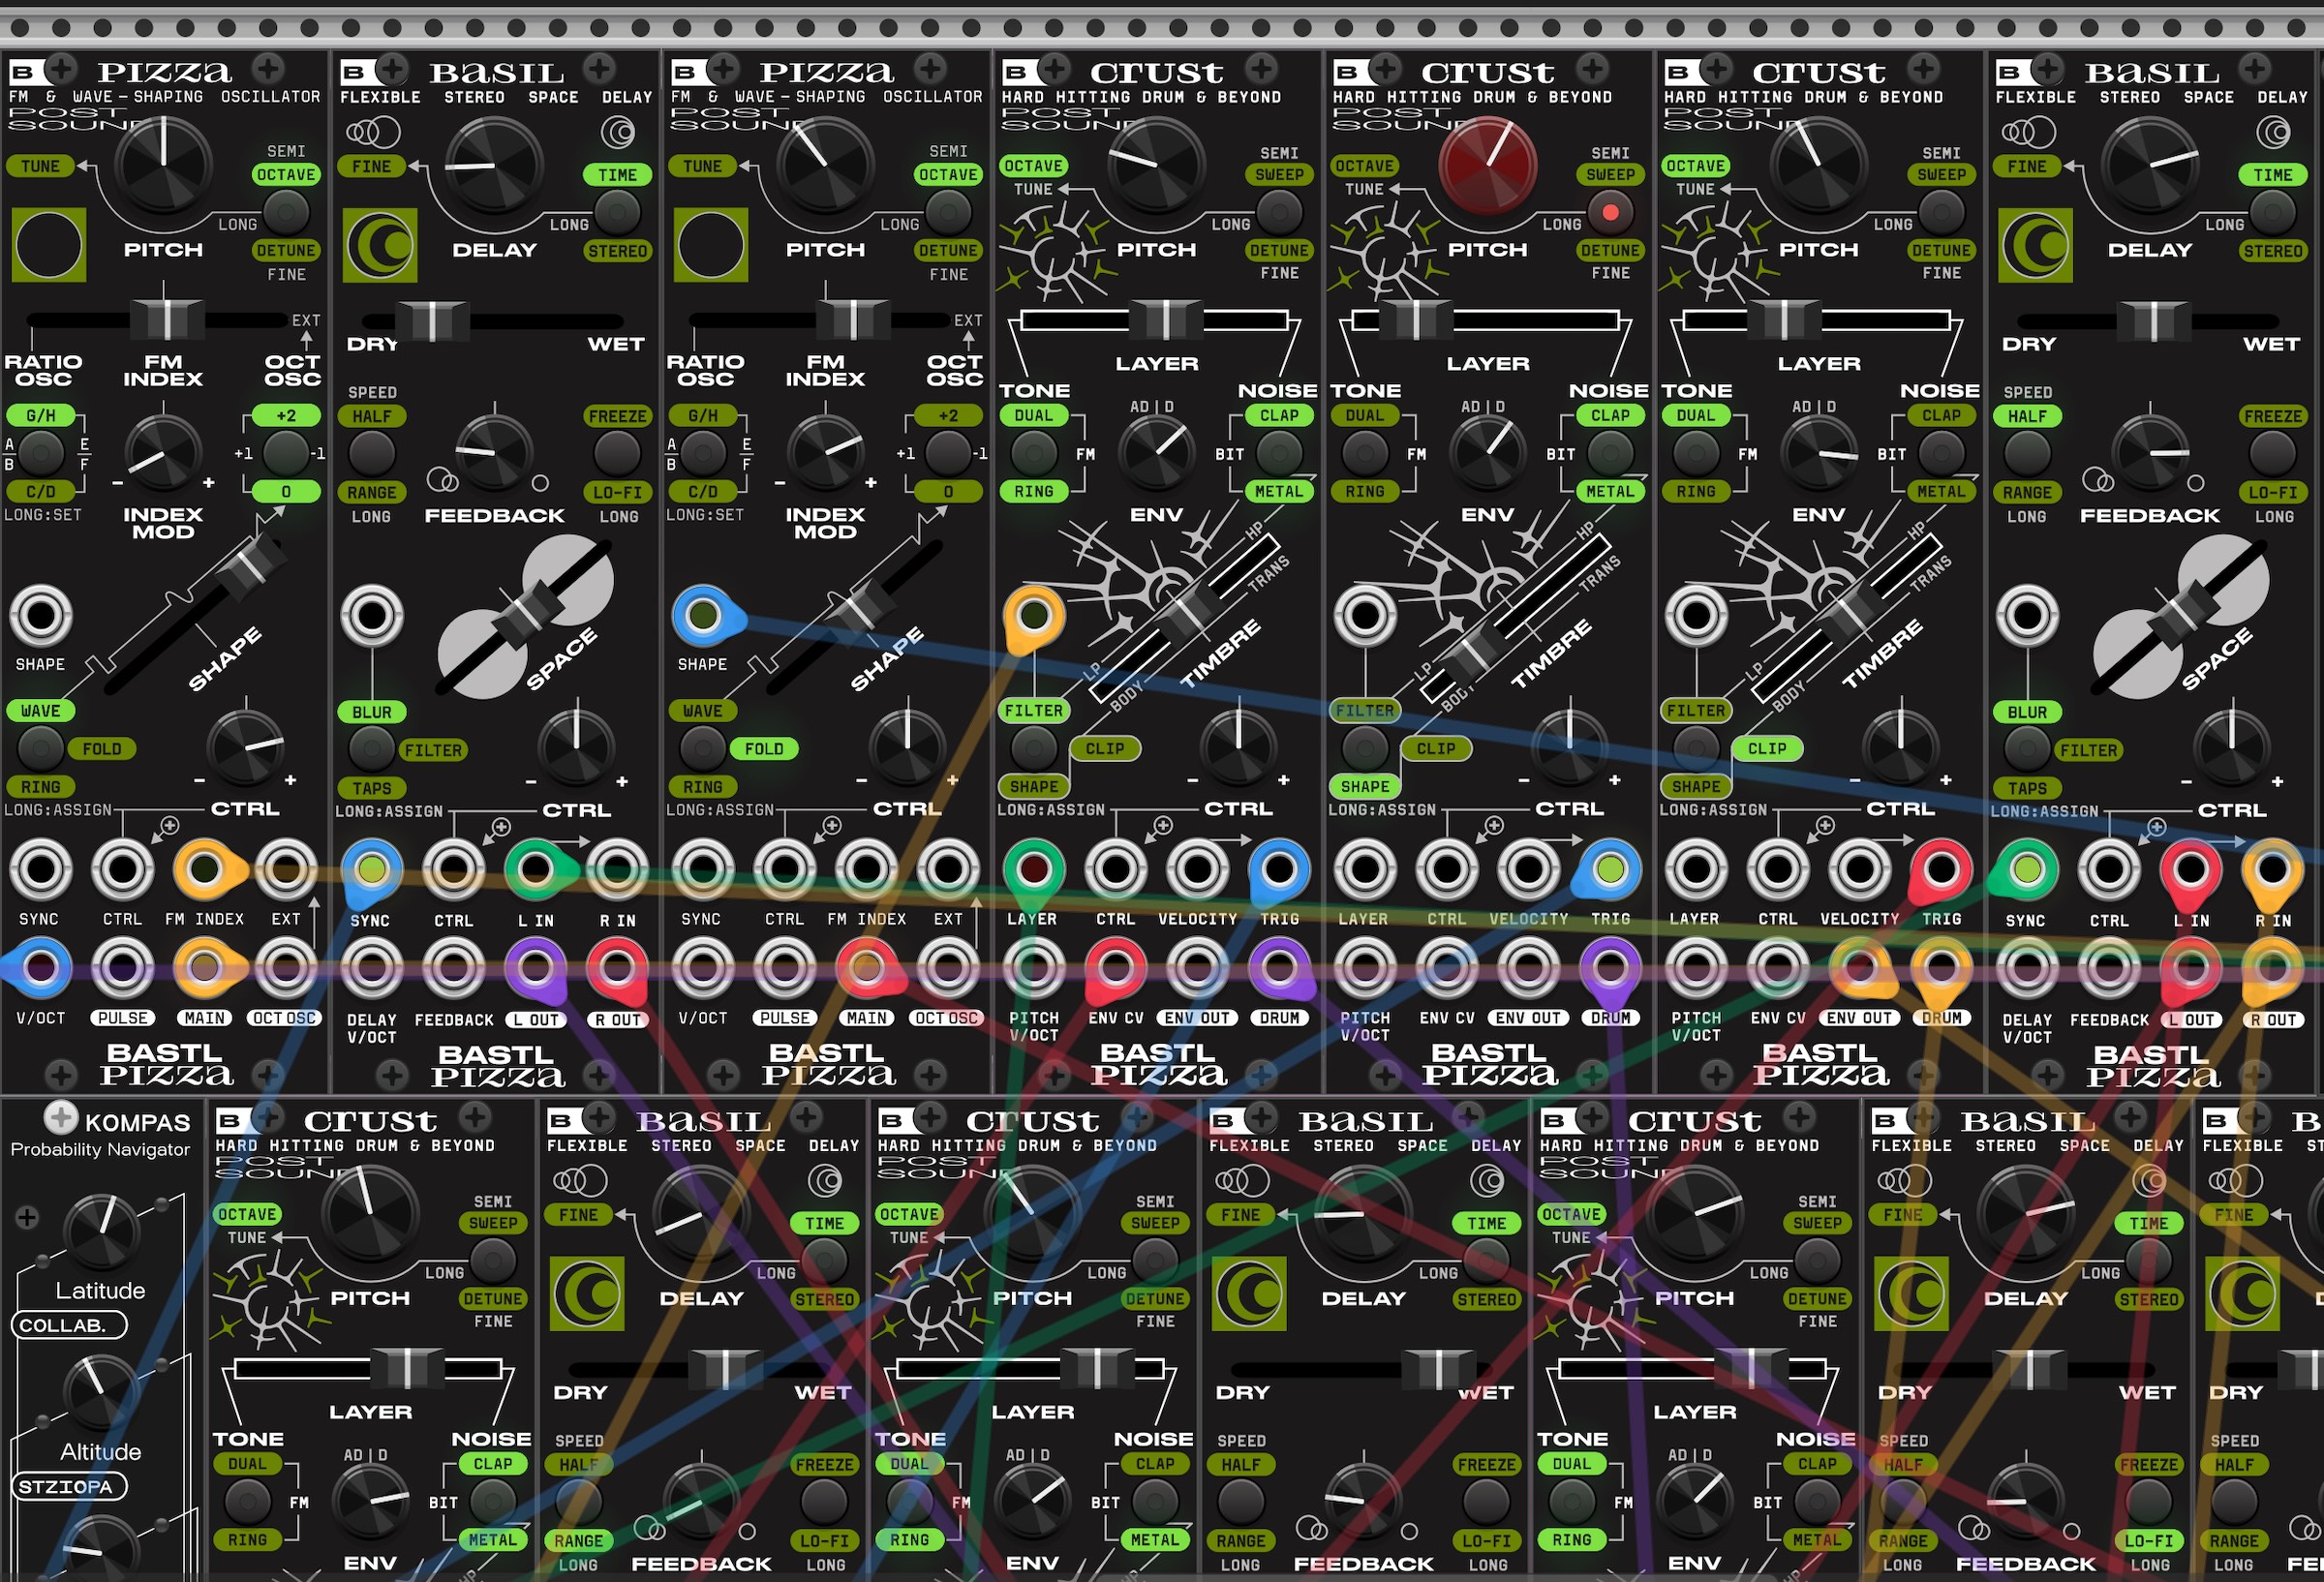Click the silver plus icon beside KOMPAS title
Viewport: 2324px width, 1582px height.
[x=61, y=1117]
